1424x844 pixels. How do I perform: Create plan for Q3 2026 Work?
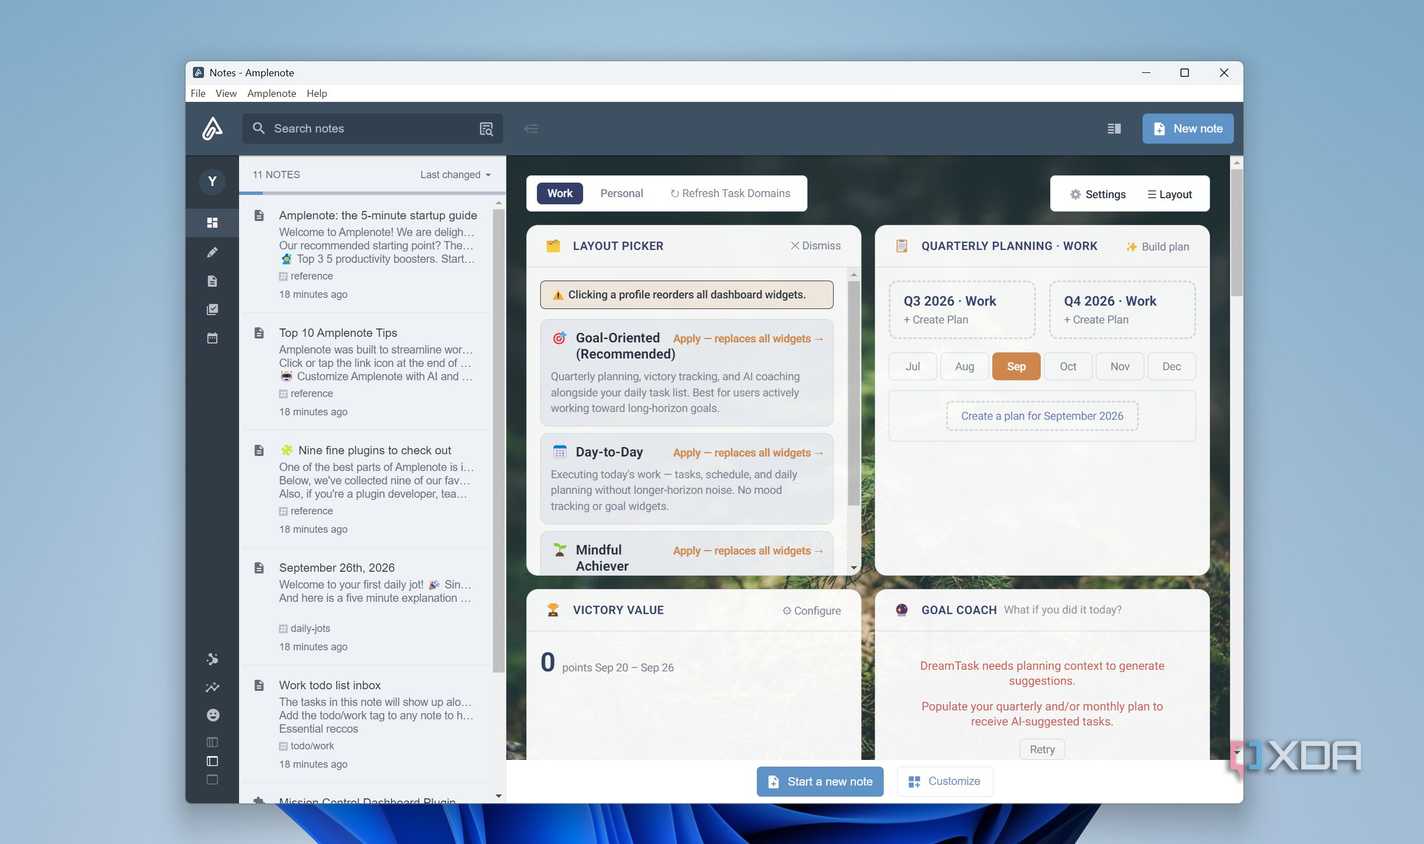point(962,310)
